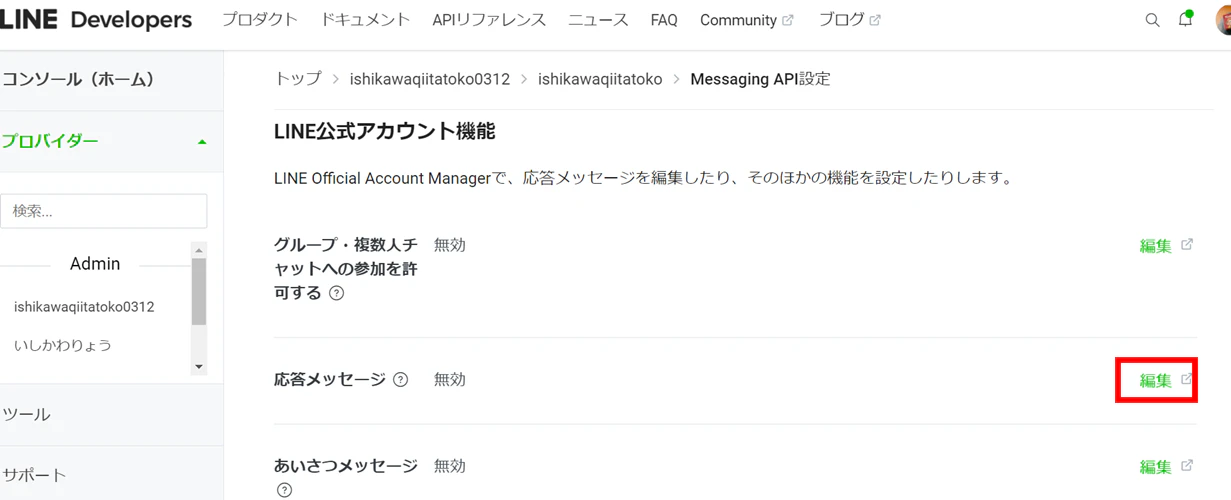Open ishikawaqiitatoko breadcrumb link
1231x500 pixels.
click(600, 79)
